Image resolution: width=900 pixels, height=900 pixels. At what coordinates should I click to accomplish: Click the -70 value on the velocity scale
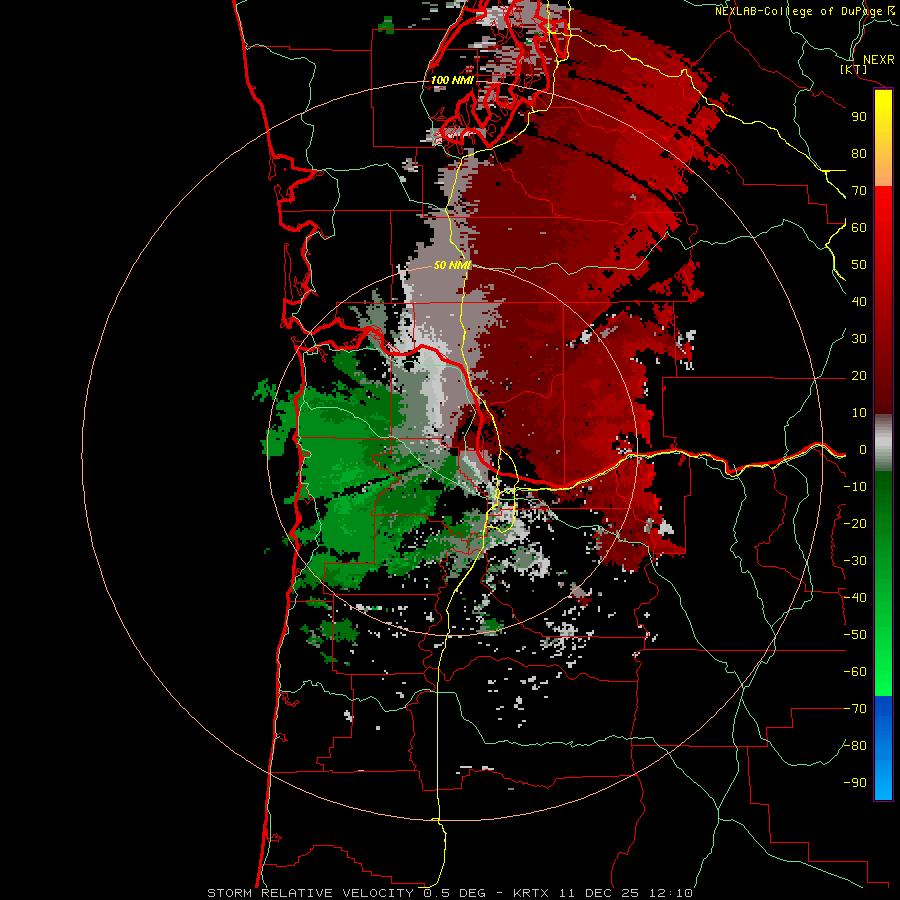pos(855,709)
